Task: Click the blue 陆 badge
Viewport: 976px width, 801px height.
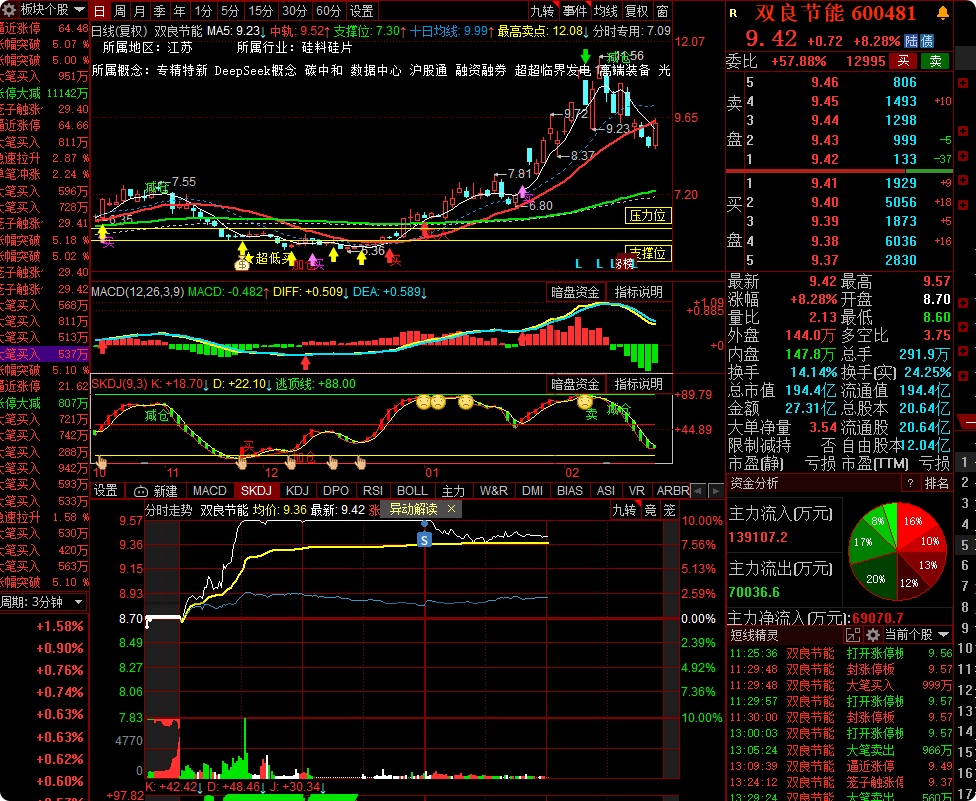Action: [x=911, y=41]
